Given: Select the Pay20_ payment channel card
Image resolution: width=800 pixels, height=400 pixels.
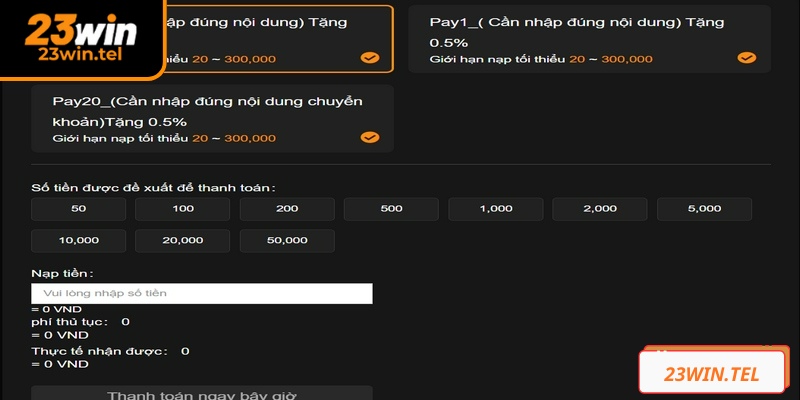Looking at the screenshot, I should pyautogui.click(x=212, y=118).
